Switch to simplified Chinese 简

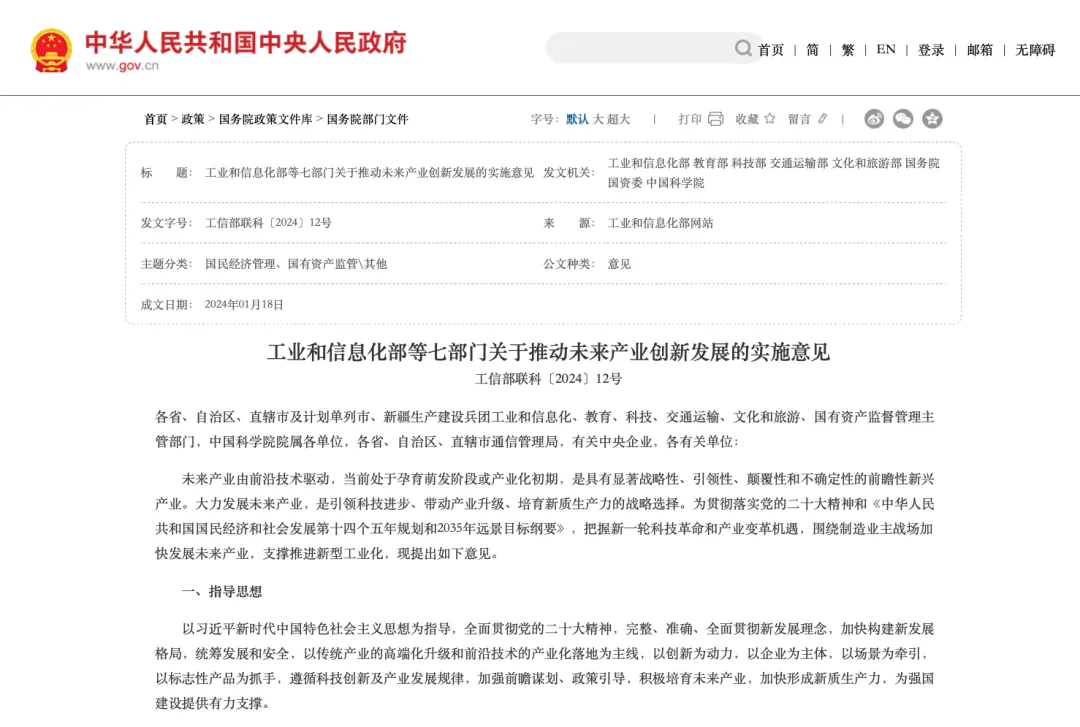click(x=812, y=50)
